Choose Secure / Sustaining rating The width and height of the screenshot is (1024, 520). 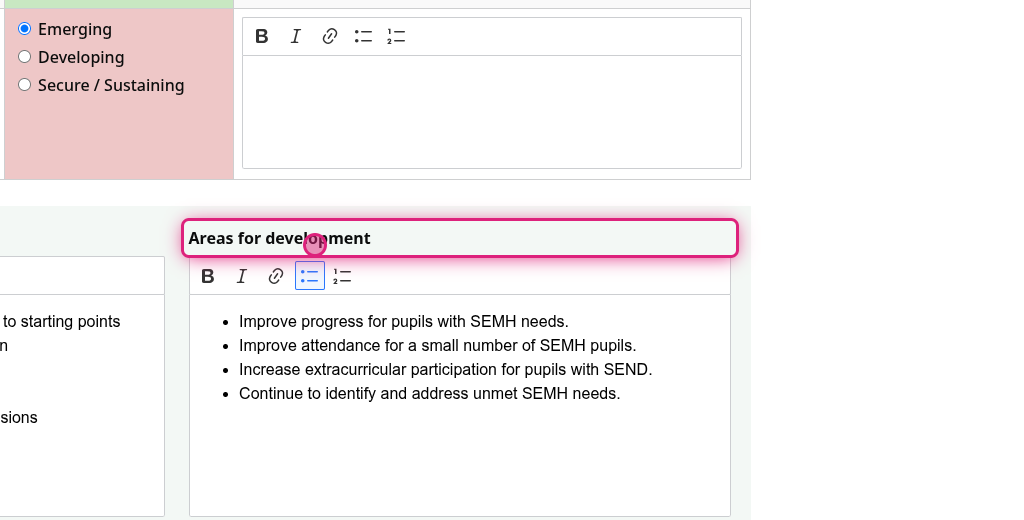pos(25,85)
